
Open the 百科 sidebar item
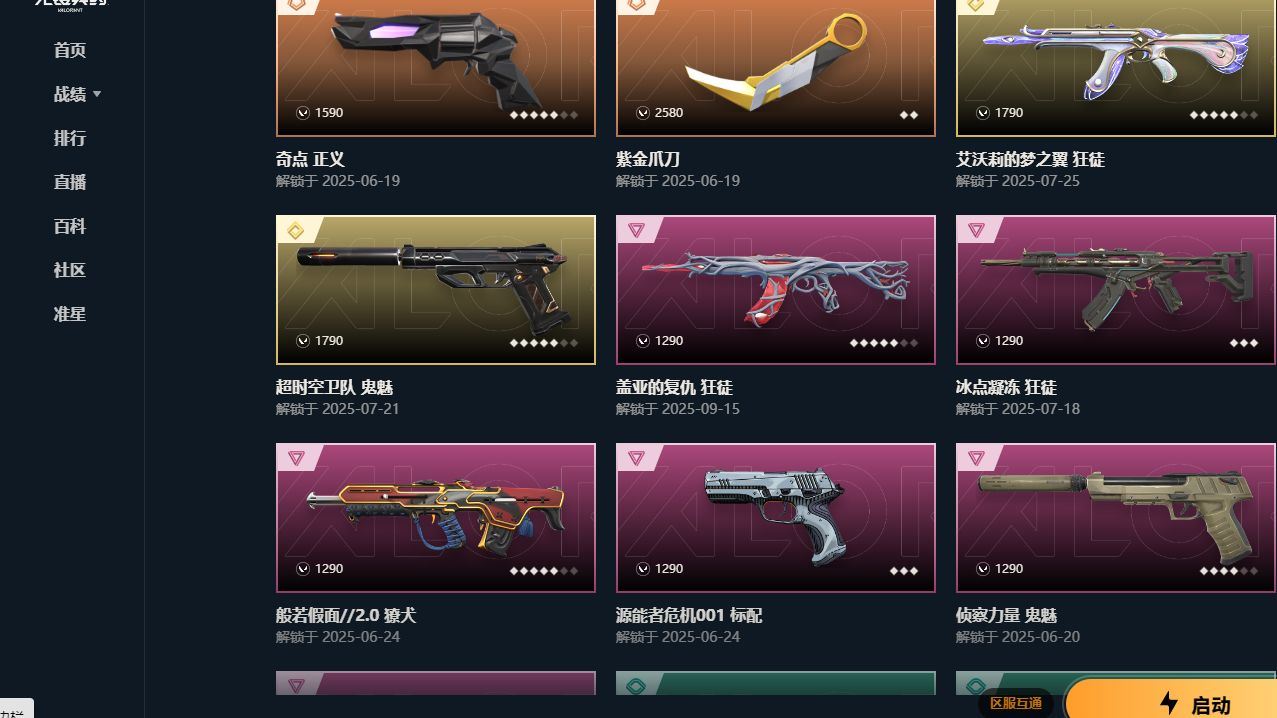70,226
